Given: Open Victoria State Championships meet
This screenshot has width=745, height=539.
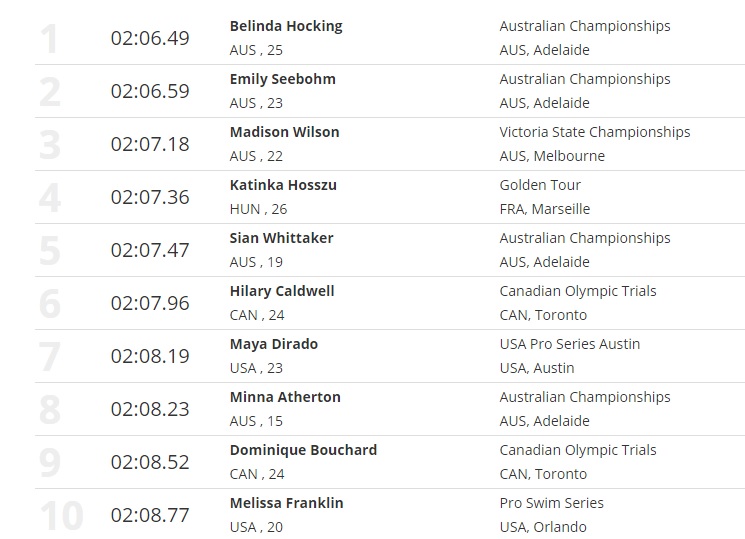Looking at the screenshot, I should pyautogui.click(x=595, y=132).
